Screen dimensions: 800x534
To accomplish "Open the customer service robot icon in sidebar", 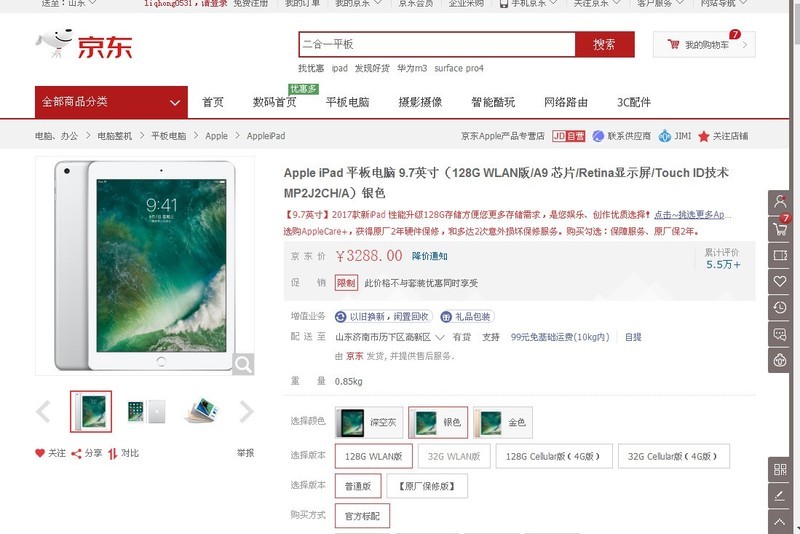I will tap(780, 361).
